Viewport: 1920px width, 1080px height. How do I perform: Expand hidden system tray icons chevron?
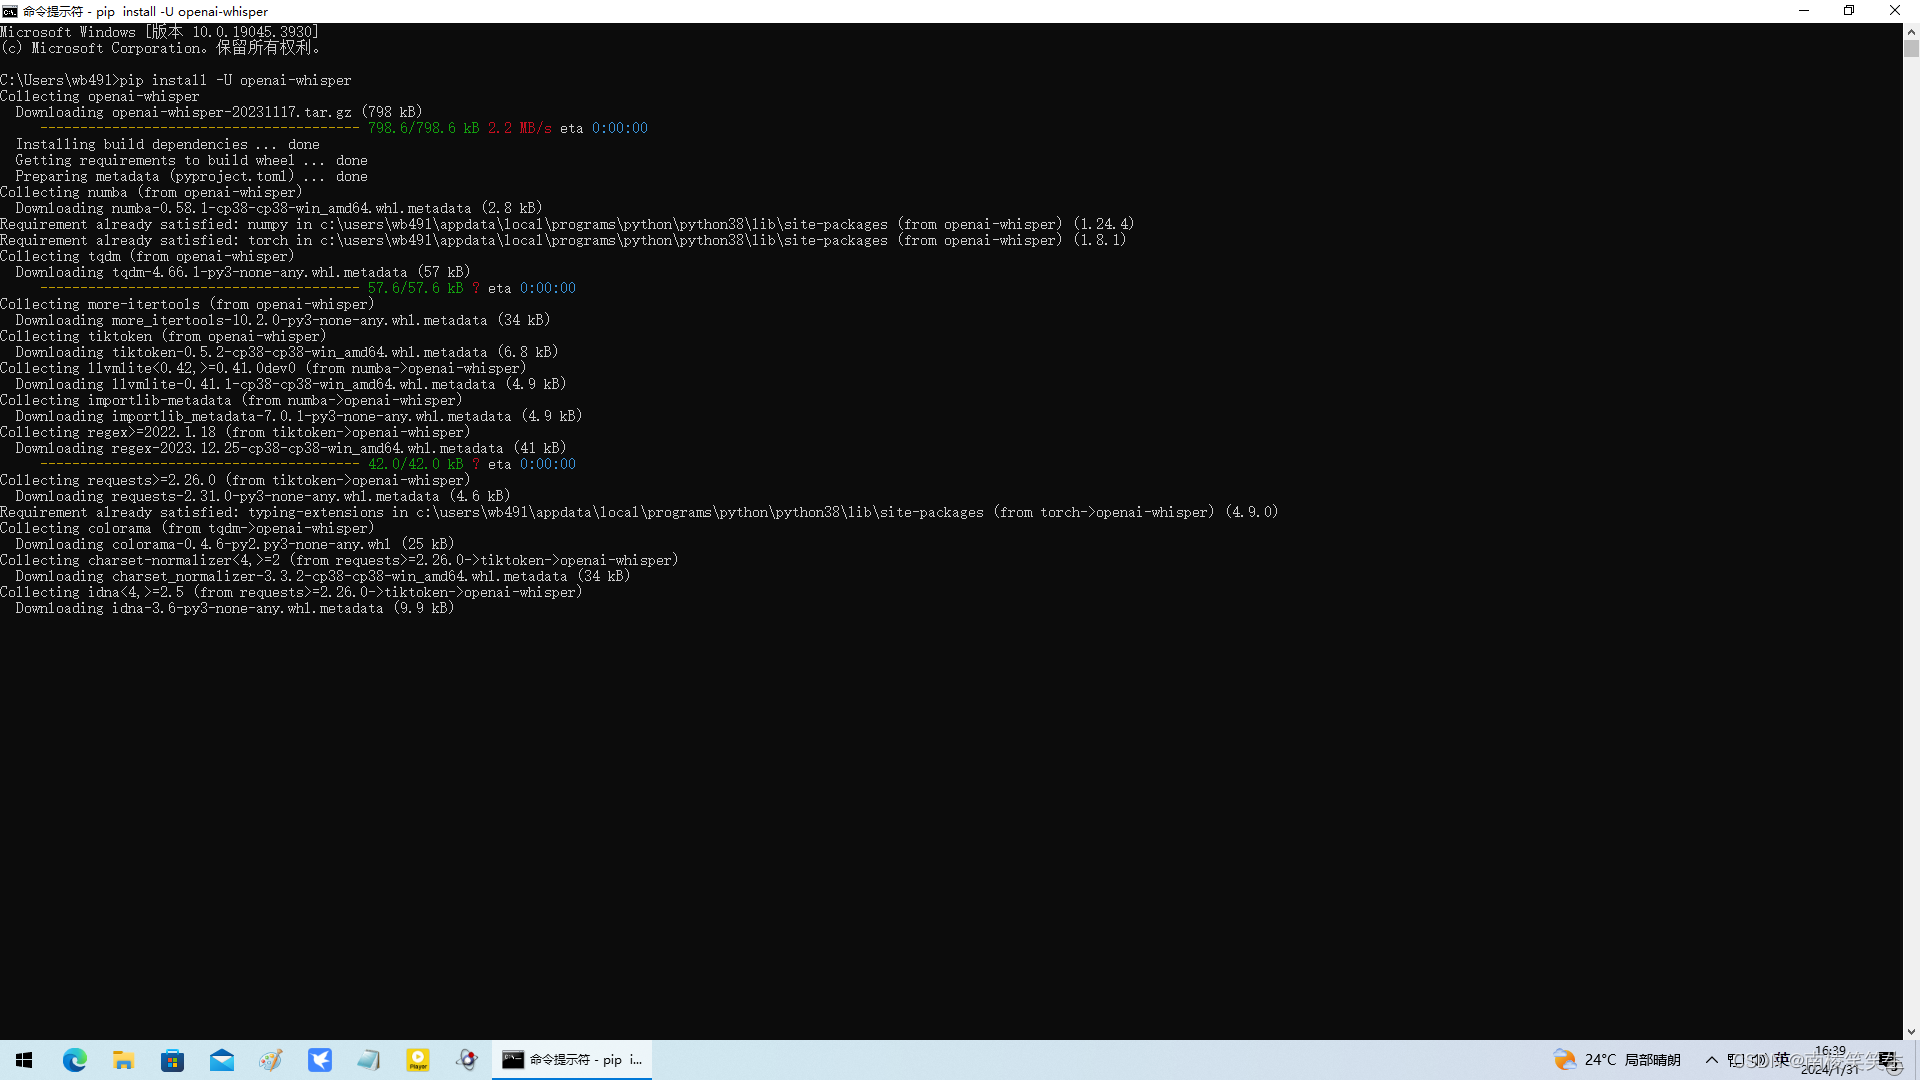pos(1712,1060)
